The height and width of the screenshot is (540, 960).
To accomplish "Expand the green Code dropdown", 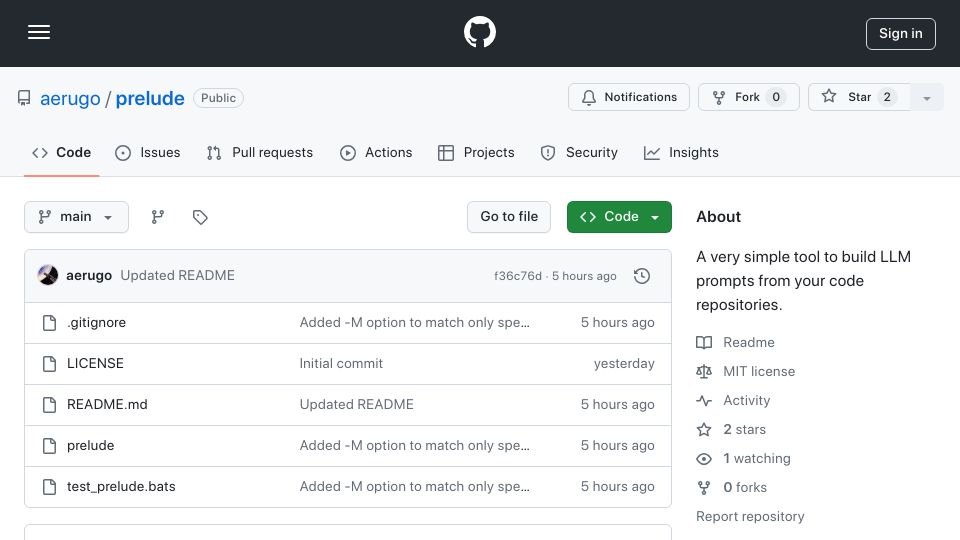I will tap(619, 217).
